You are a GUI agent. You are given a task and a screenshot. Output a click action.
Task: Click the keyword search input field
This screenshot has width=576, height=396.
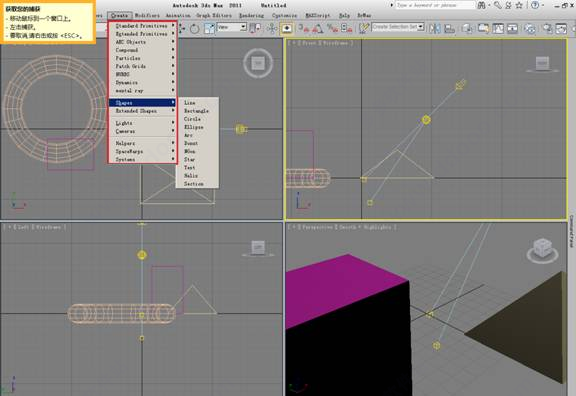click(x=435, y=5)
